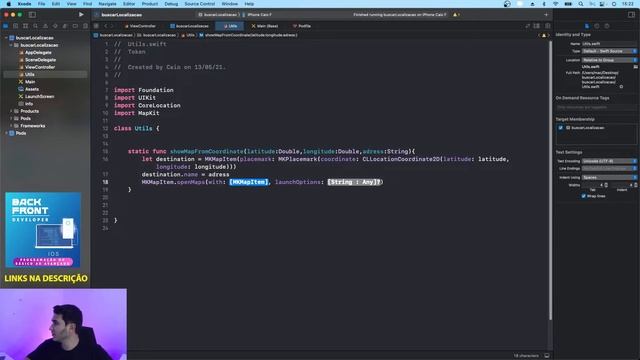This screenshot has width=640, height=360.
Task: Open the Debug menu
Action: 171,4
